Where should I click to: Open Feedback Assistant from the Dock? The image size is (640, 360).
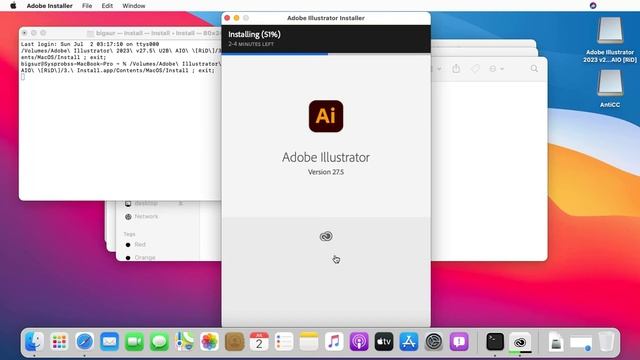(459, 342)
